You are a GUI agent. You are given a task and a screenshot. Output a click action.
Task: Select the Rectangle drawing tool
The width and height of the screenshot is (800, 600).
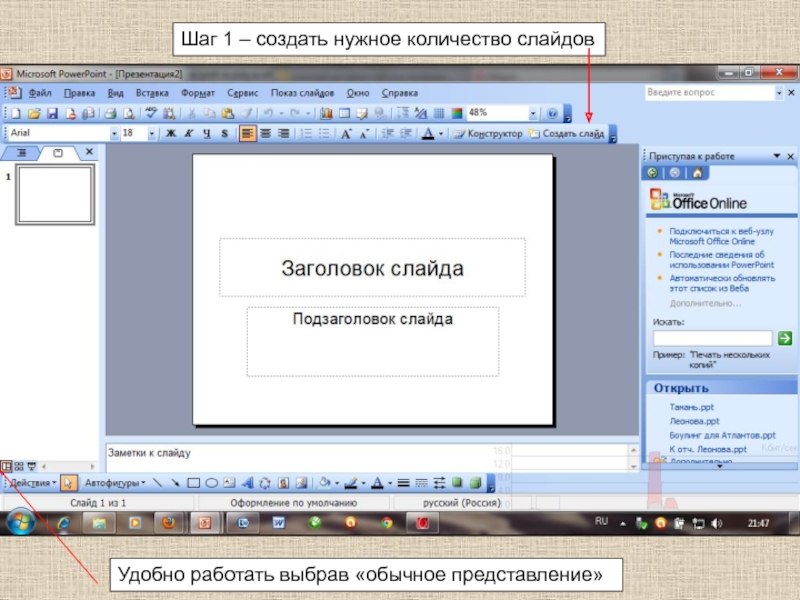click(194, 483)
